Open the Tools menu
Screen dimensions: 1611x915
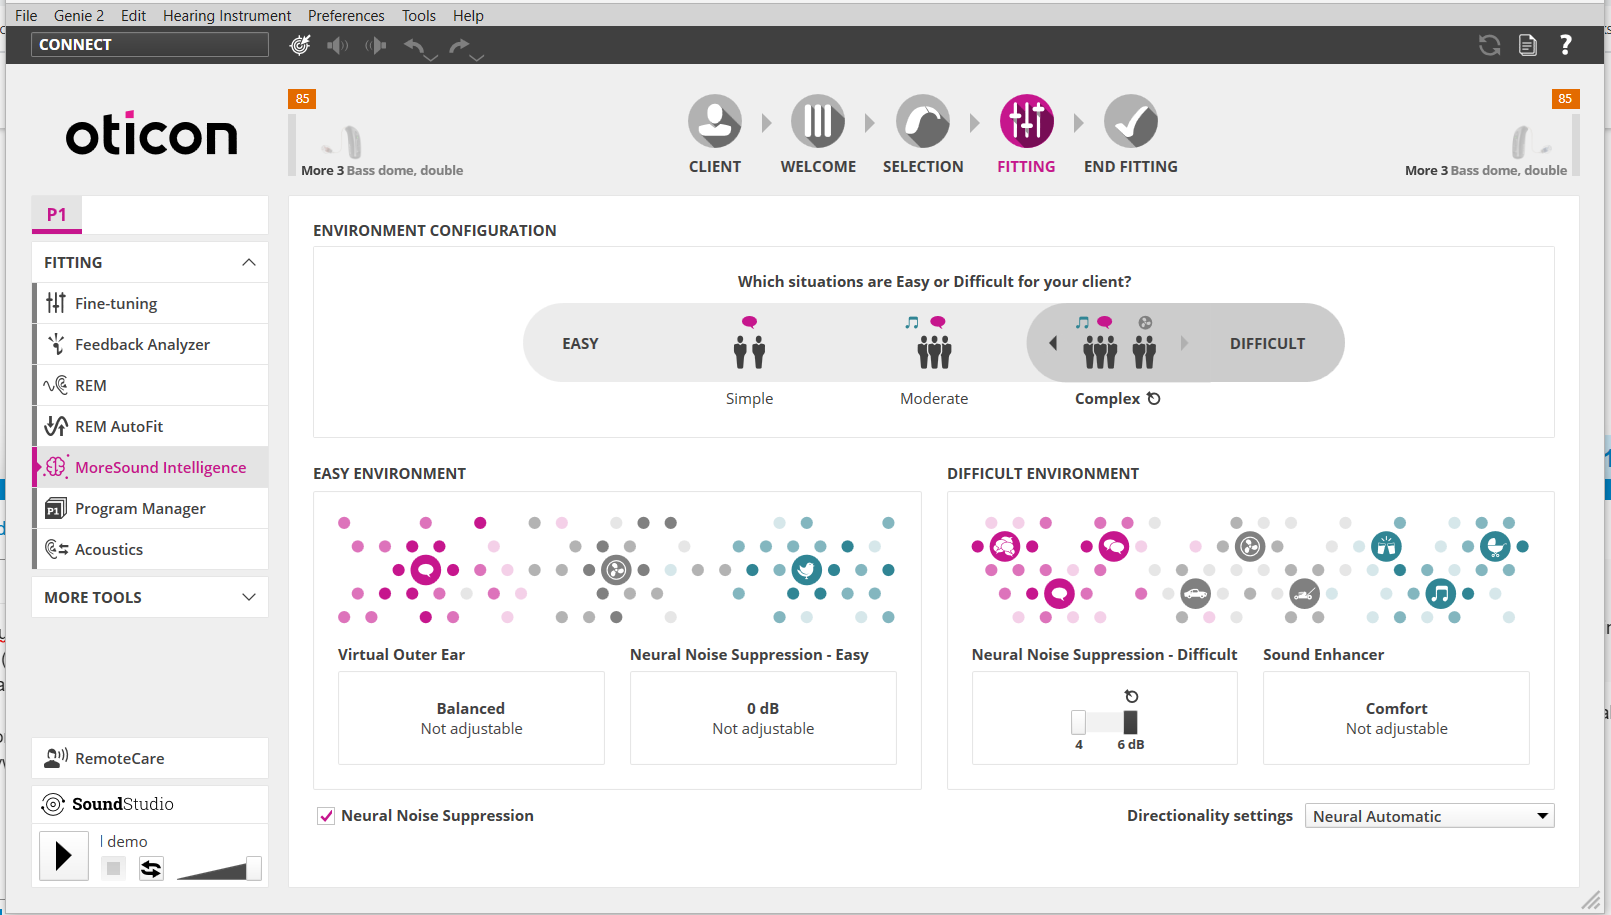tap(419, 15)
